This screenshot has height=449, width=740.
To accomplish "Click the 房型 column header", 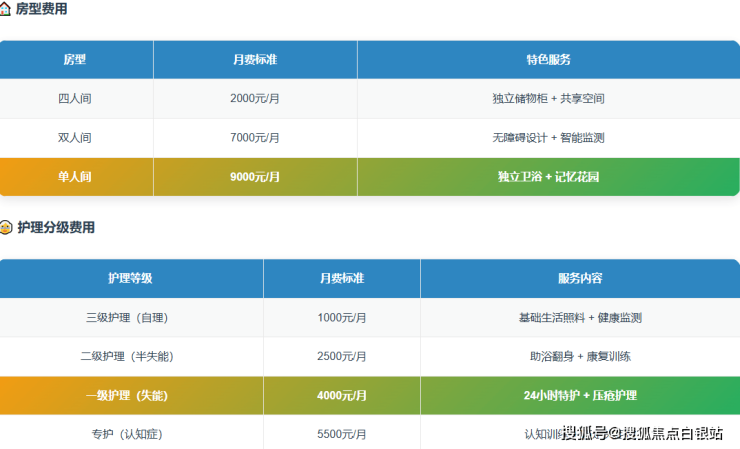I will pyautogui.click(x=75, y=60).
